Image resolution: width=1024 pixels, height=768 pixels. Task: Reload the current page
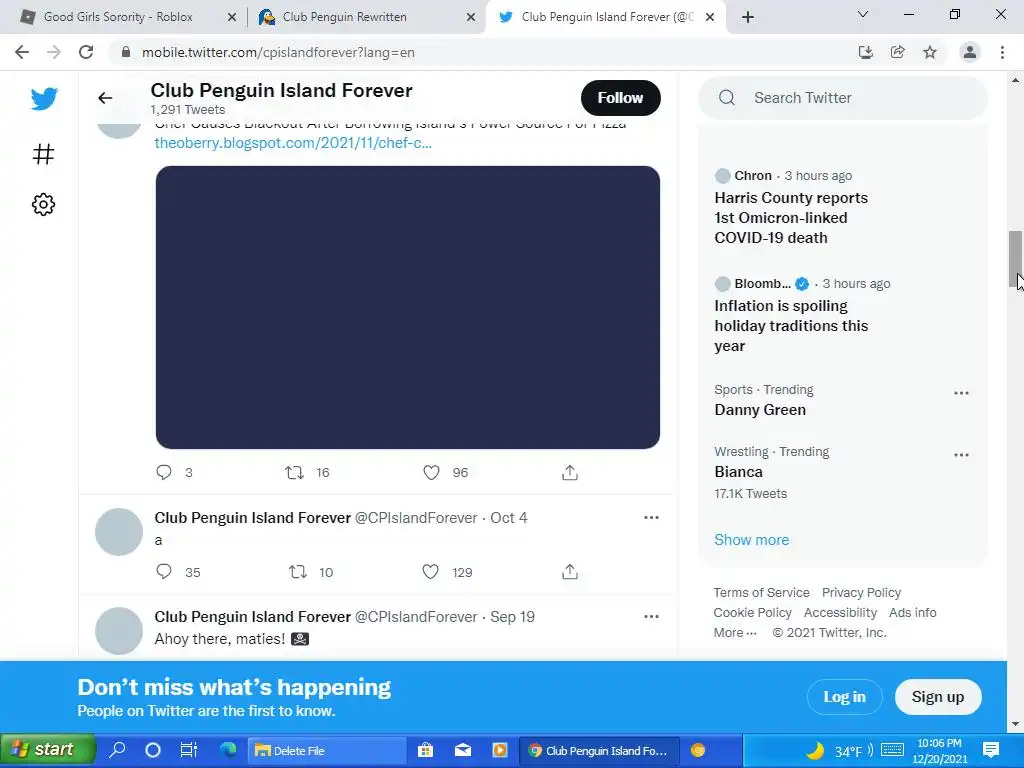click(x=86, y=52)
